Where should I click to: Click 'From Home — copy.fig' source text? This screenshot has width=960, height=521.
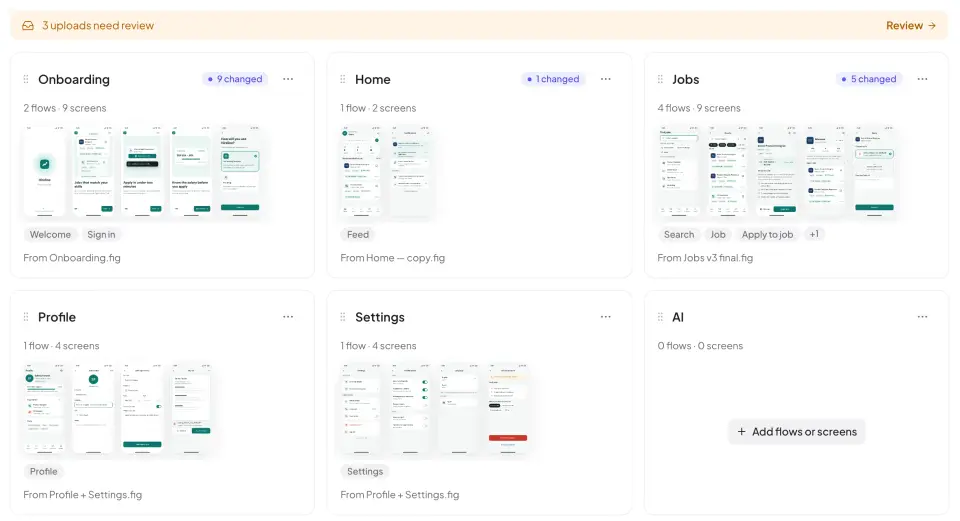(392, 258)
